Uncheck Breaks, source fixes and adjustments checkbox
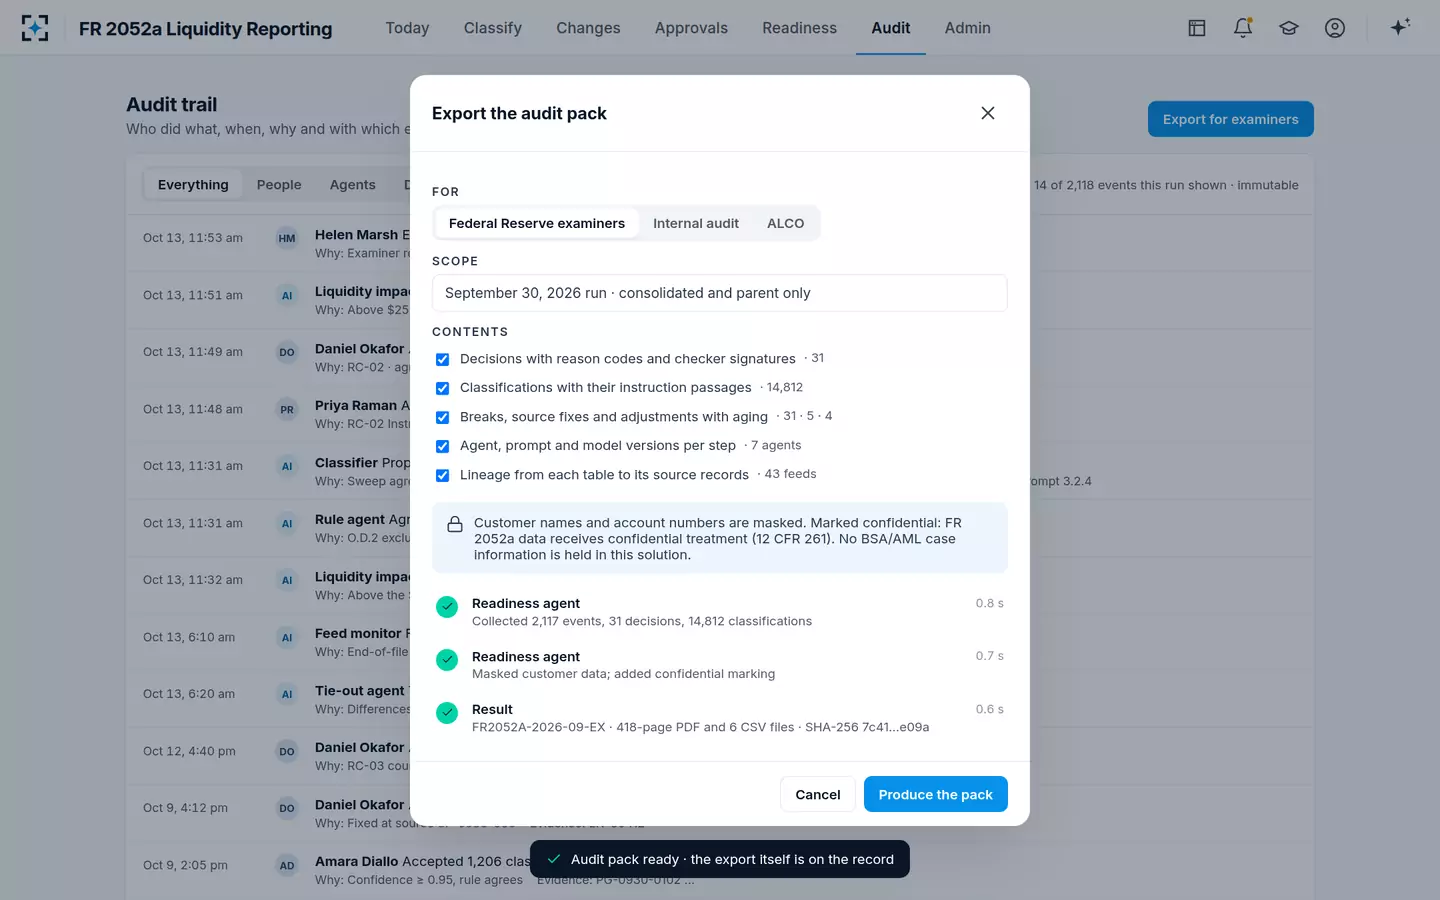Viewport: 1440px width, 900px height. coord(442,417)
